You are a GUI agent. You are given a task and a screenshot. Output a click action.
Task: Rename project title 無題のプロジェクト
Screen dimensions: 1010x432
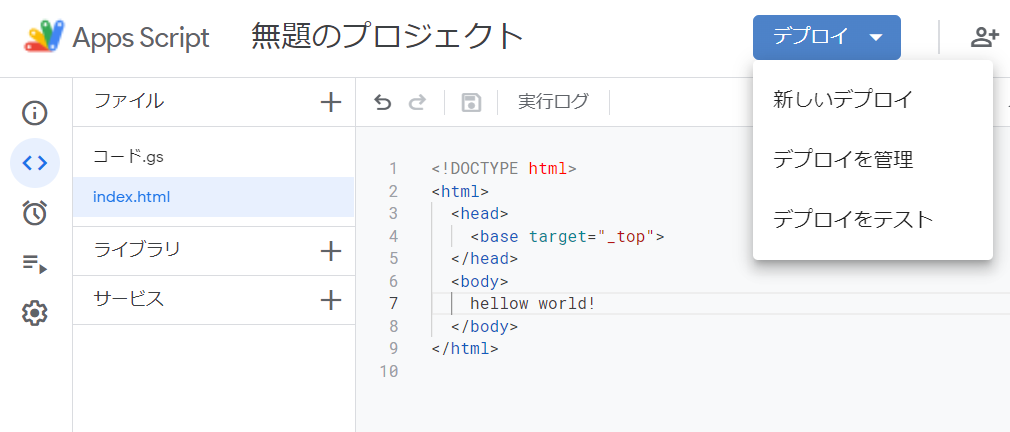tap(388, 38)
